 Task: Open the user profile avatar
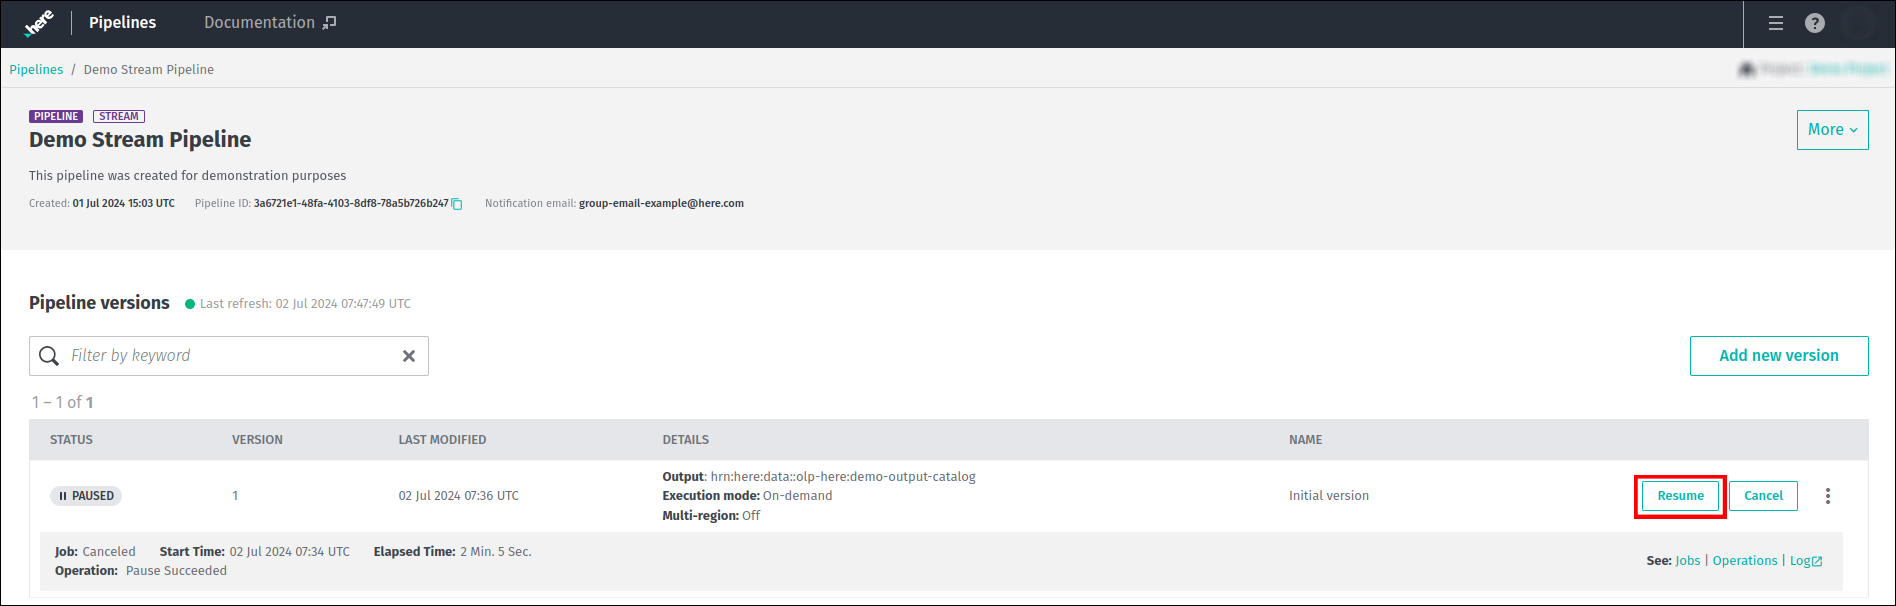(x=1858, y=23)
